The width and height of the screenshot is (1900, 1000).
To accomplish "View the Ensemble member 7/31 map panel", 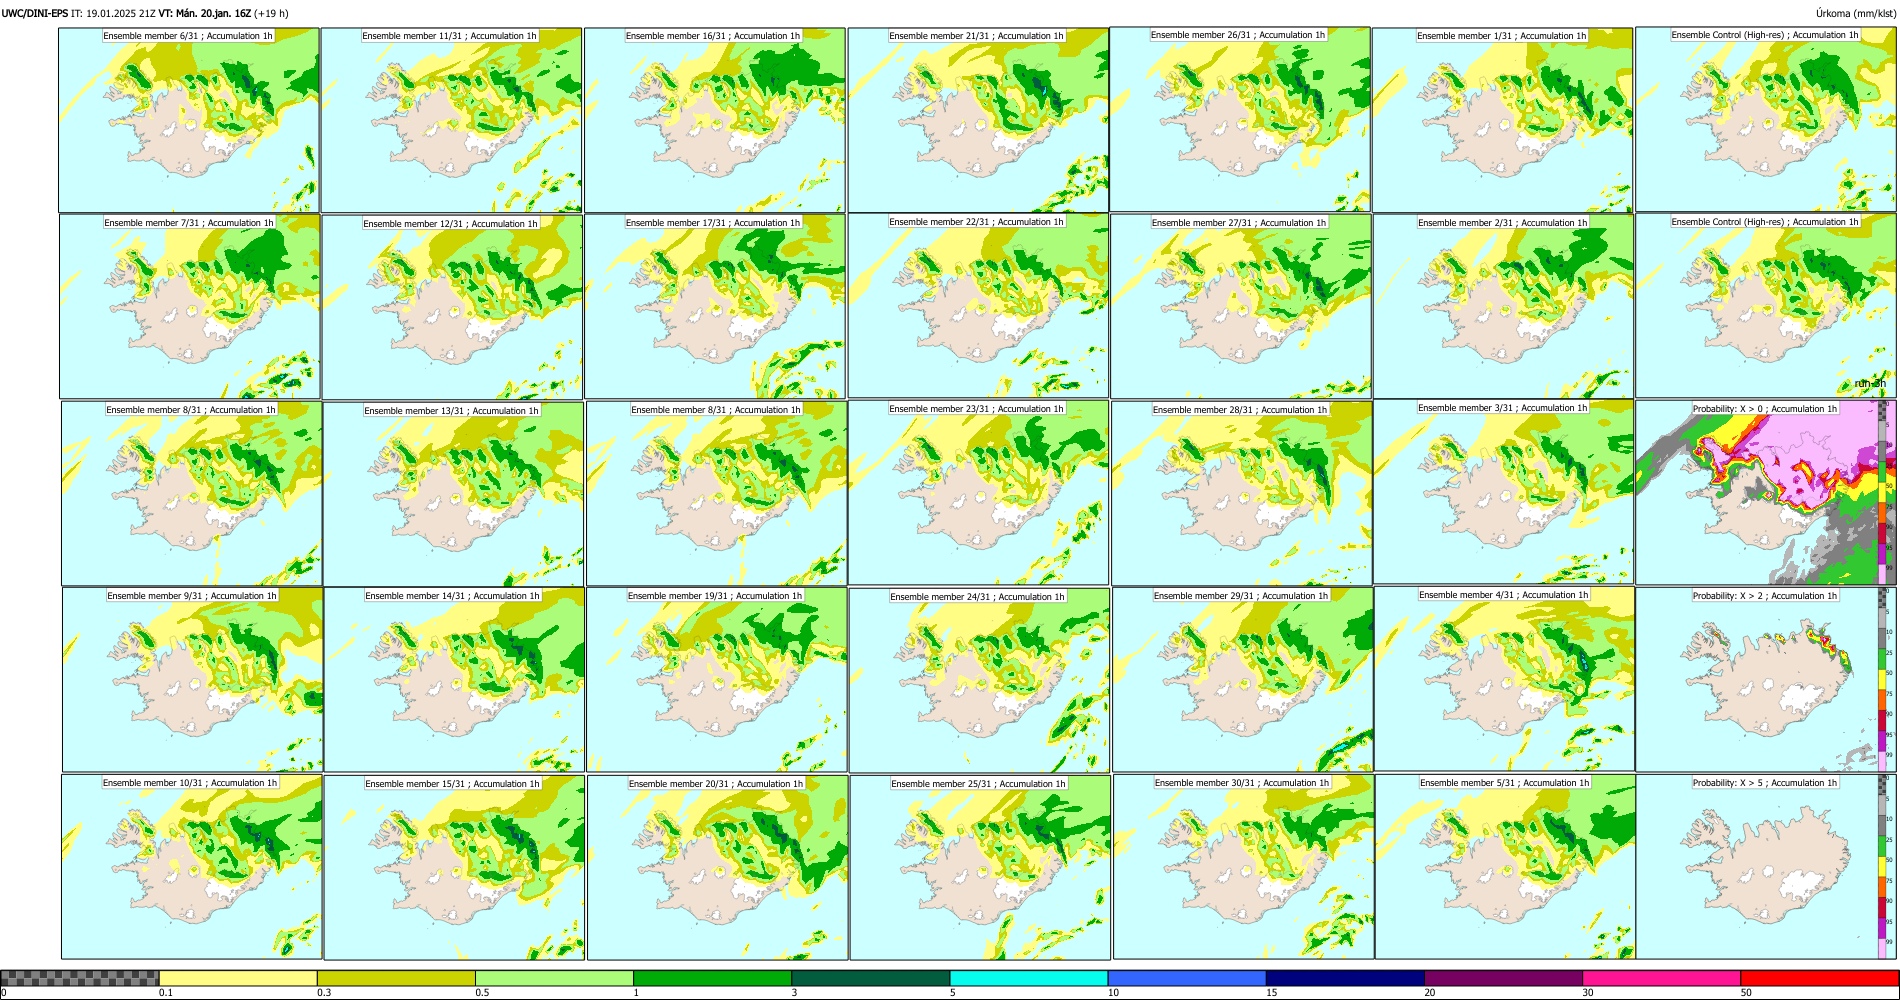I will pyautogui.click(x=190, y=307).
